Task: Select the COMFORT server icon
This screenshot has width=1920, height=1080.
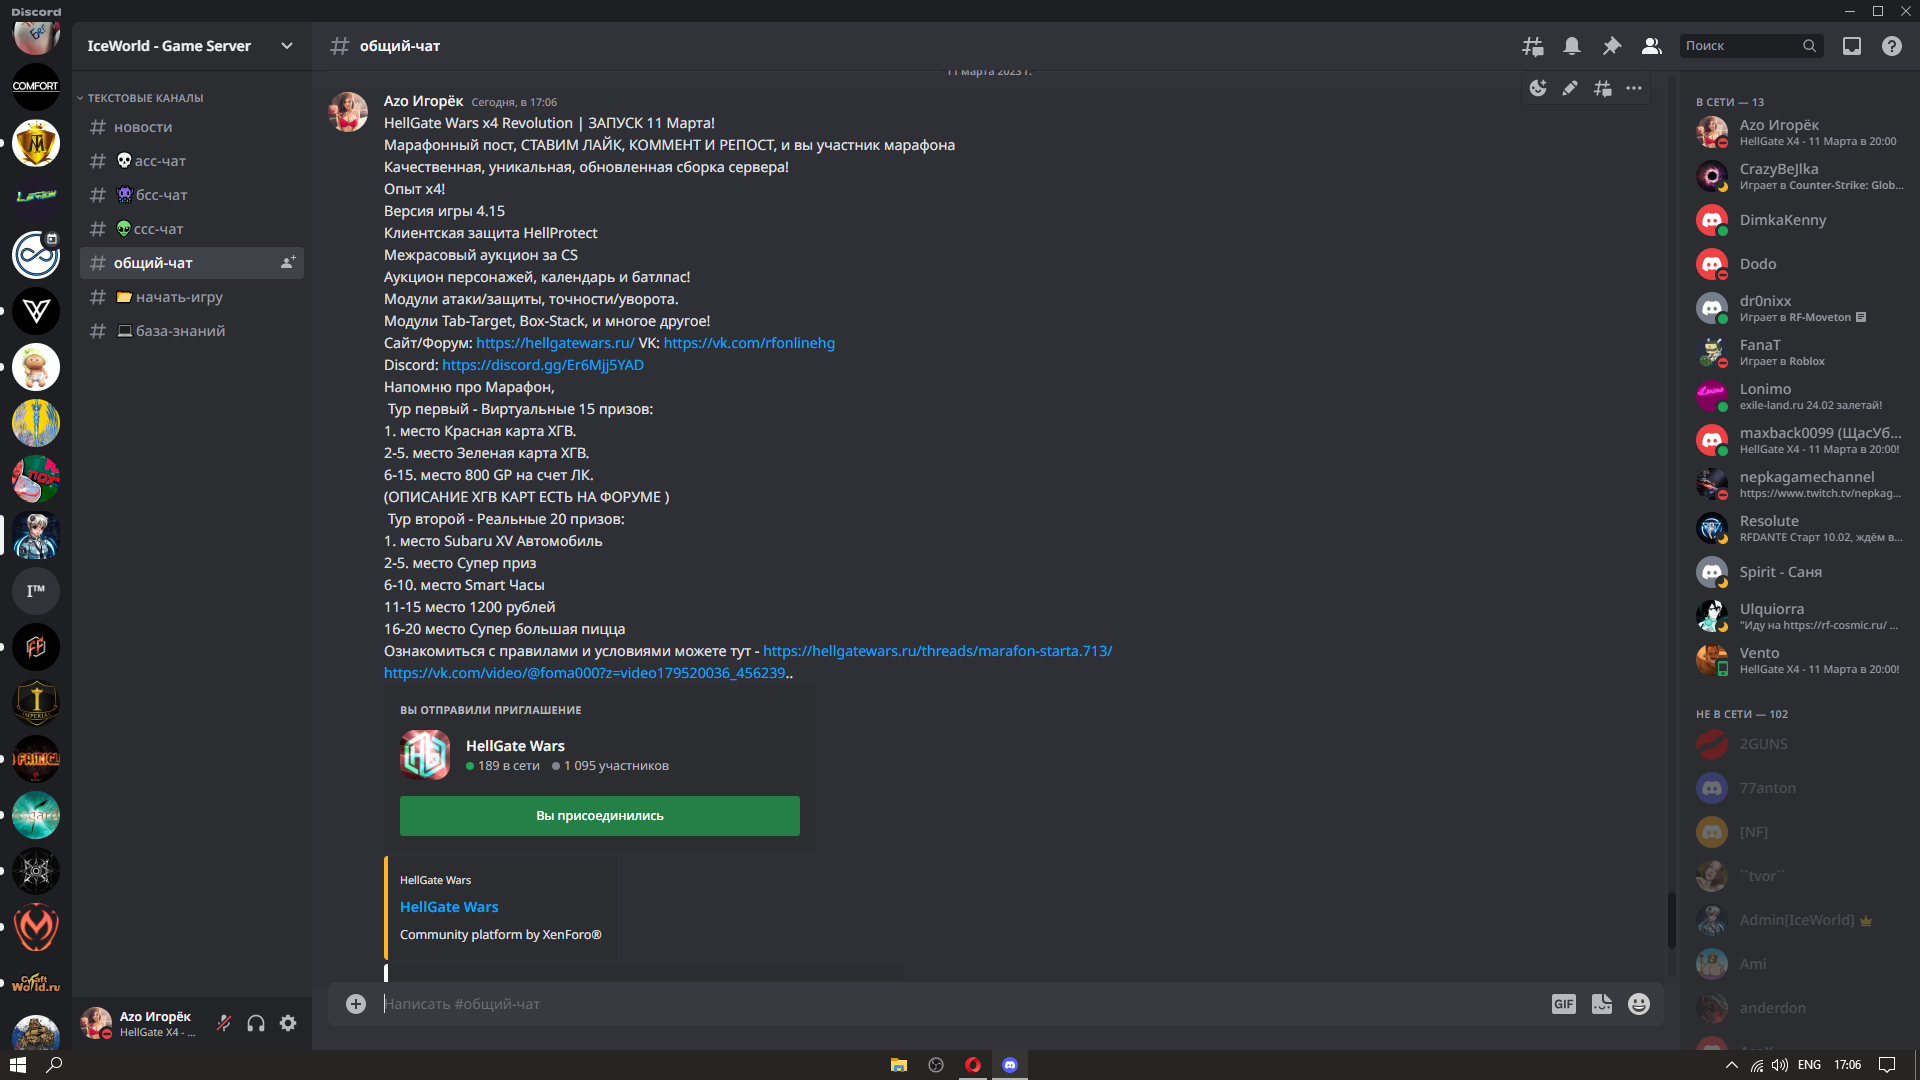Action: click(36, 87)
